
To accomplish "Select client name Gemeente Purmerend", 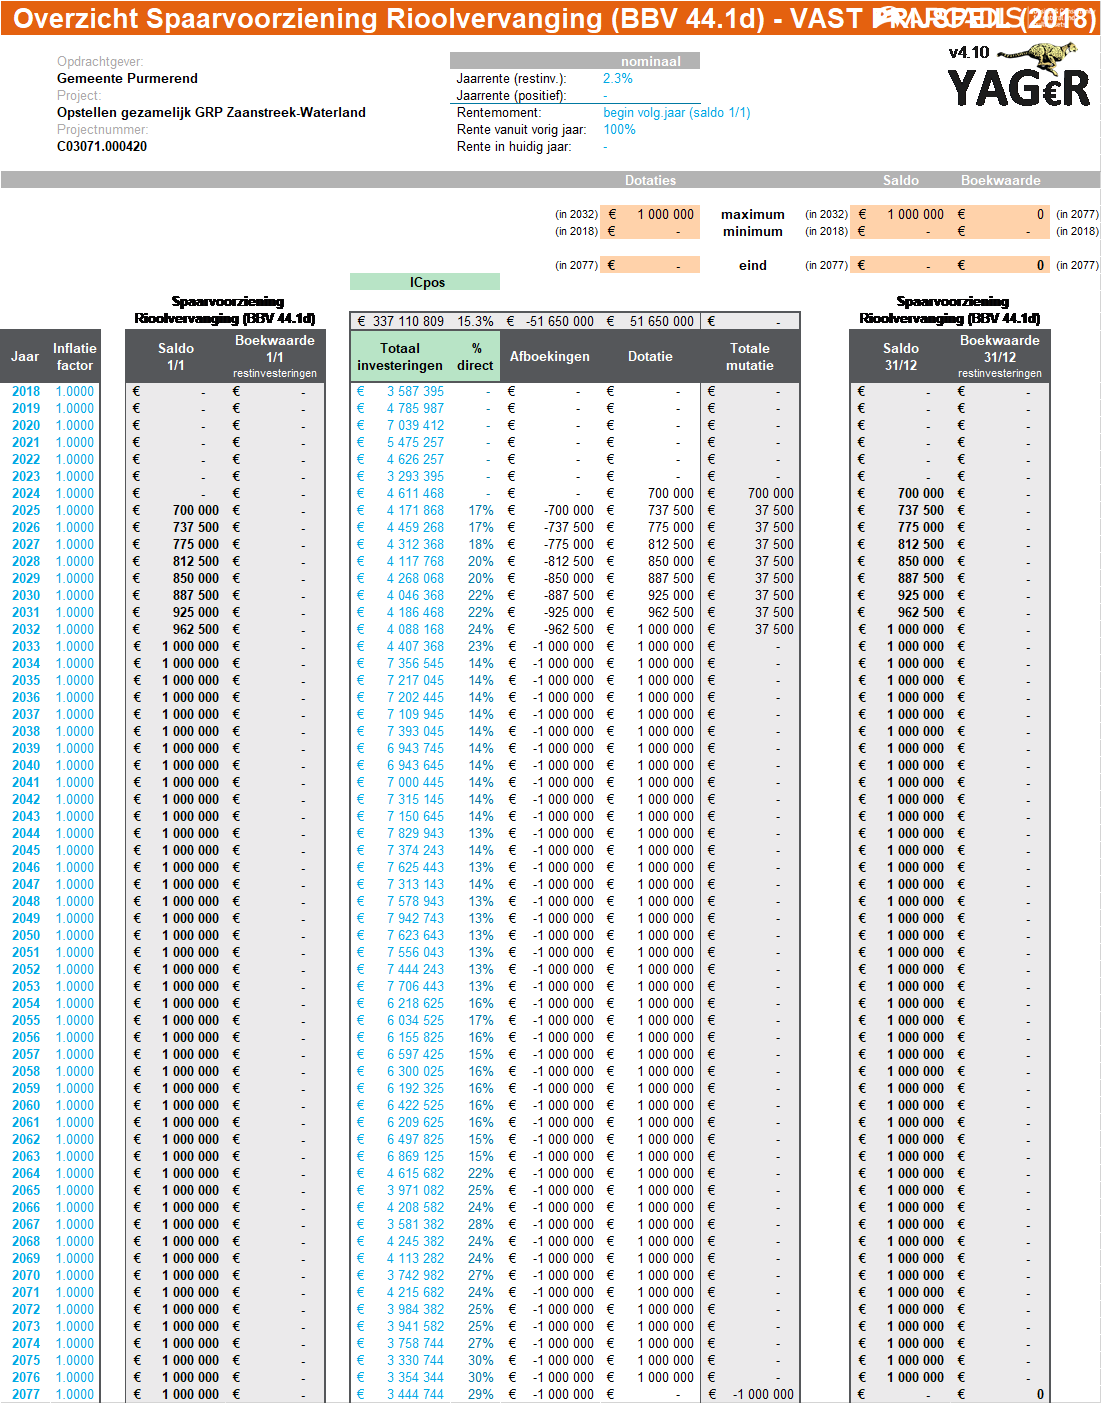I will [x=127, y=78].
